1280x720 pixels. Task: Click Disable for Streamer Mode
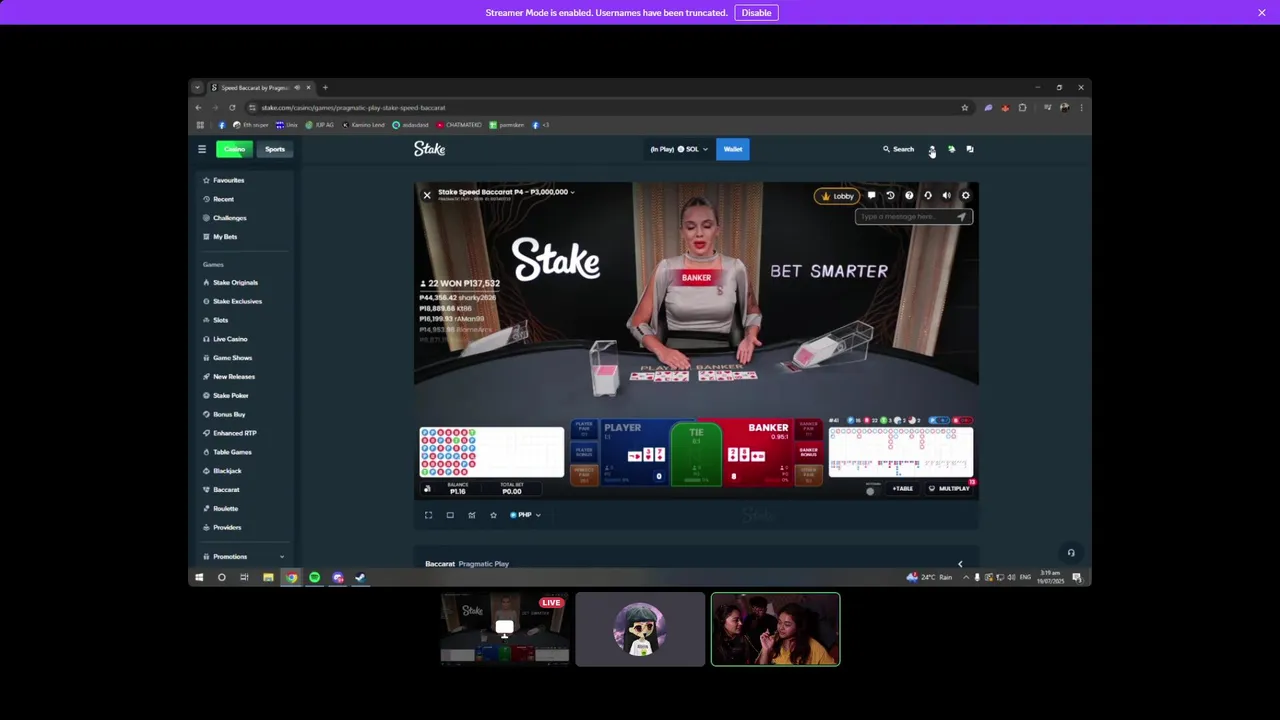click(756, 13)
